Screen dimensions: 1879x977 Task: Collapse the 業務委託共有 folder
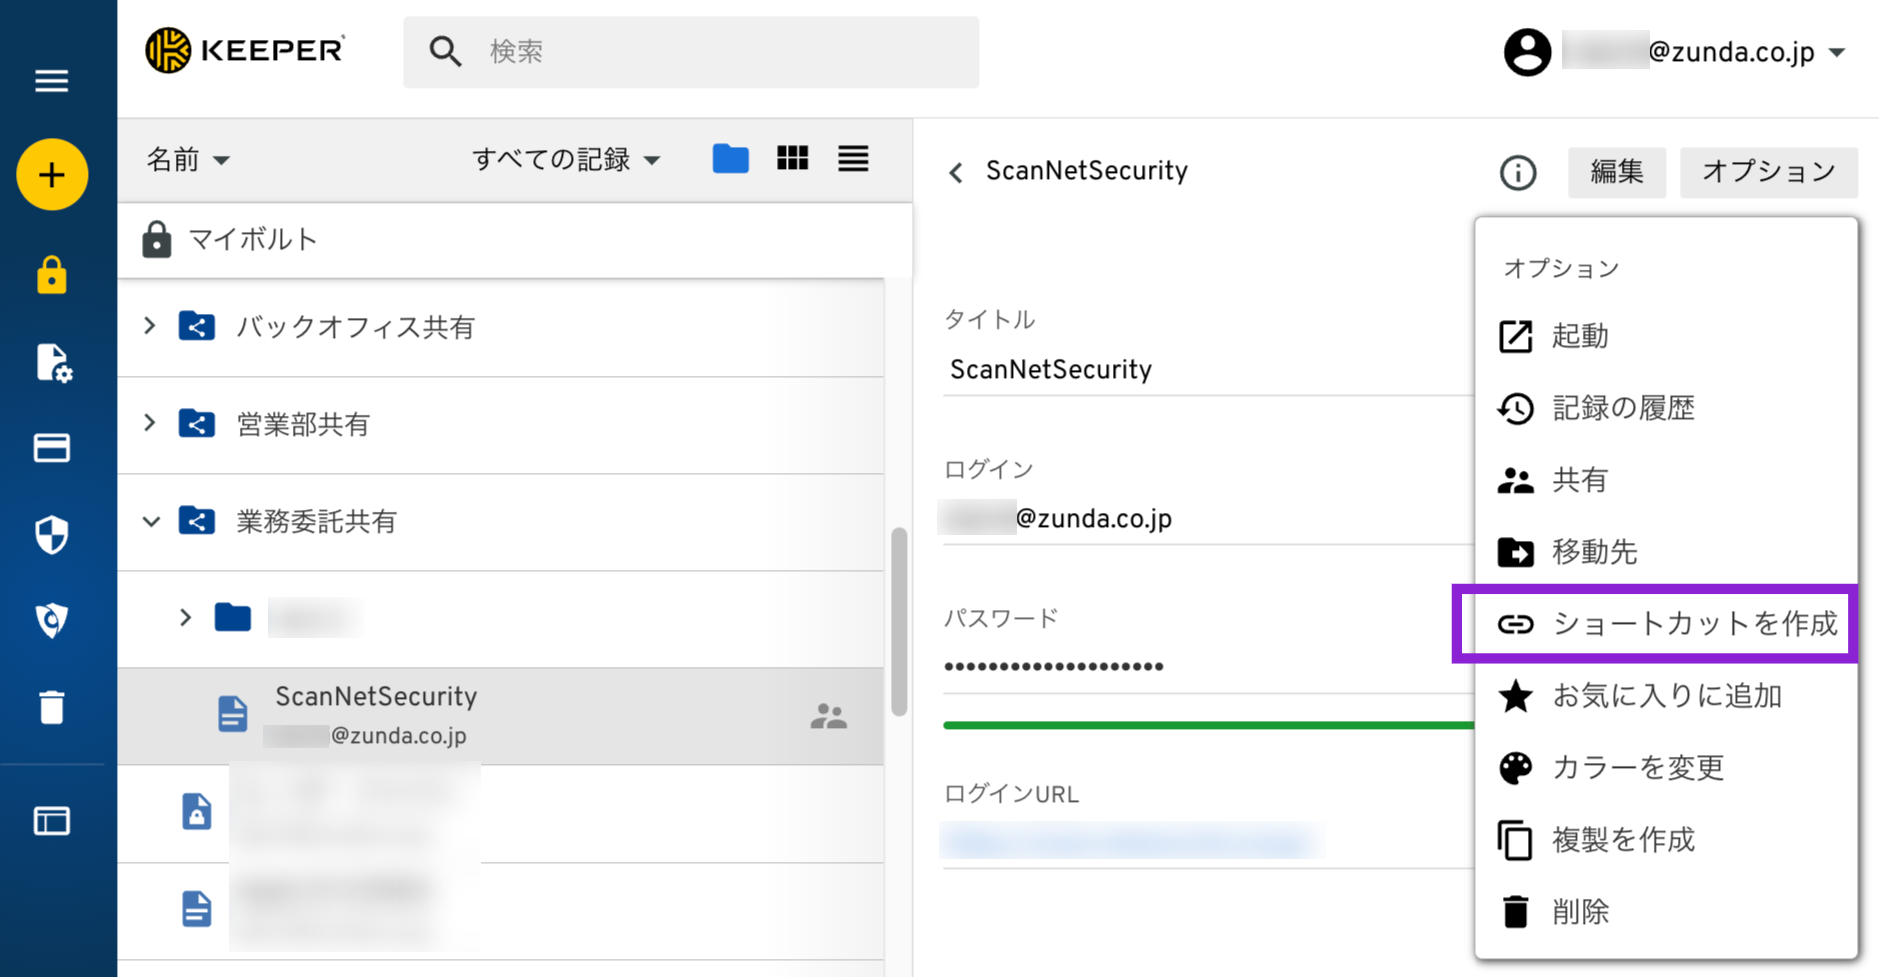point(151,521)
